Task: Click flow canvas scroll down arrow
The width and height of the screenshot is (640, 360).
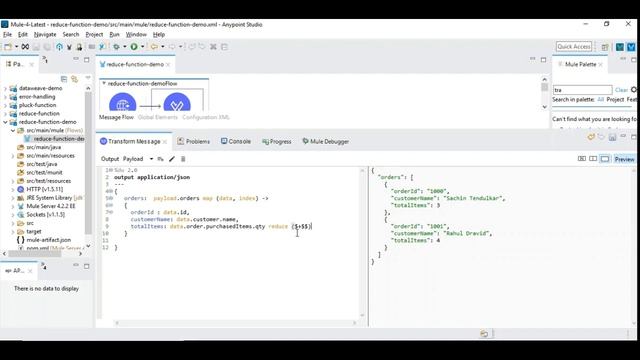Action: (544, 107)
